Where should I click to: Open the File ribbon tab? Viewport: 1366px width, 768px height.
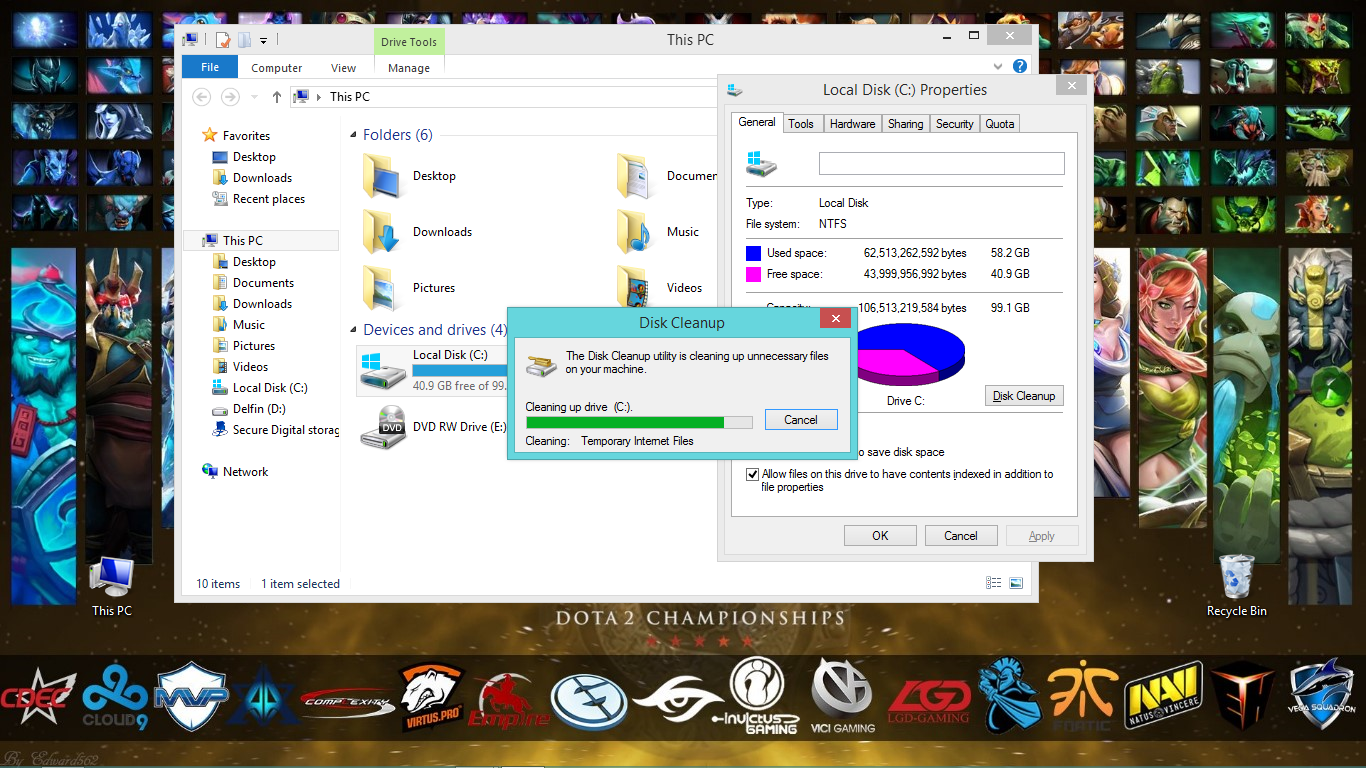pyautogui.click(x=210, y=67)
